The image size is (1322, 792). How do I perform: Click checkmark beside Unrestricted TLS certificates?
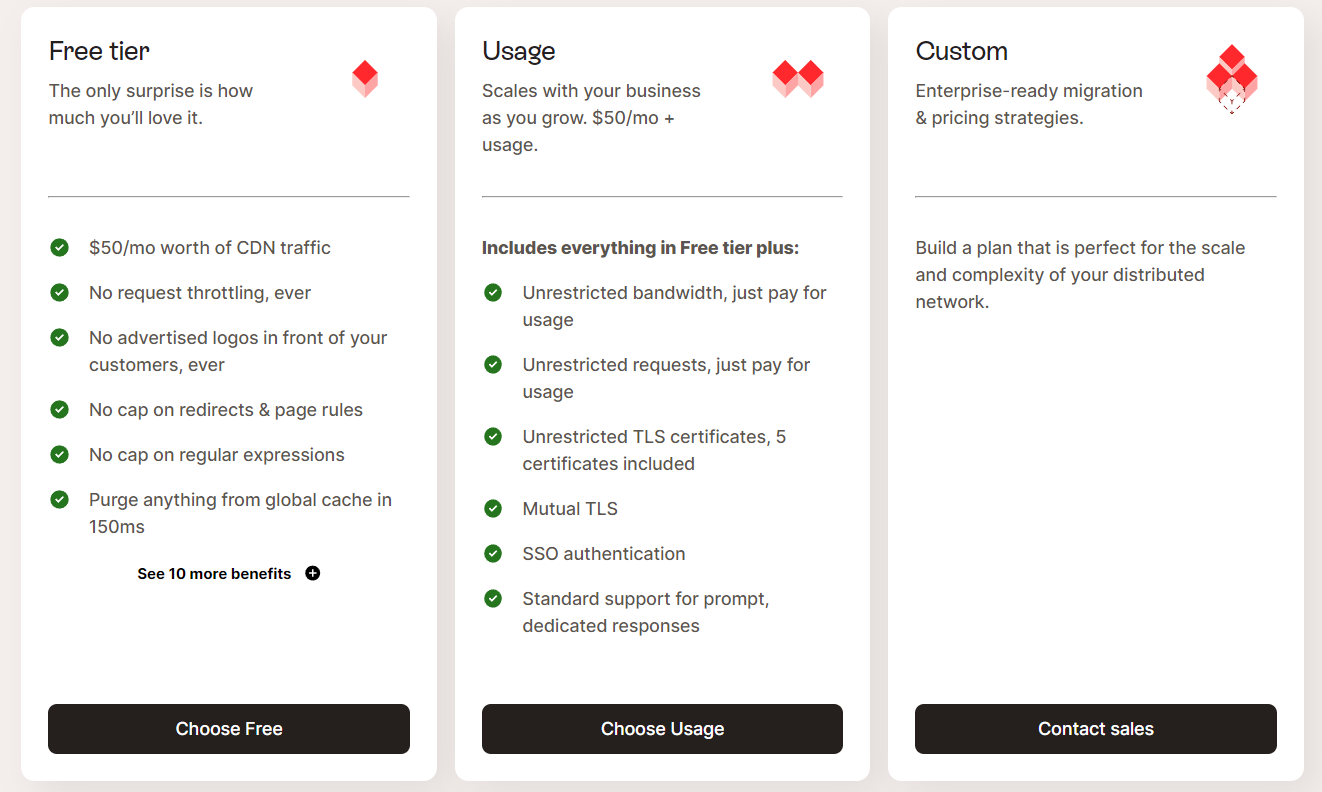click(493, 436)
